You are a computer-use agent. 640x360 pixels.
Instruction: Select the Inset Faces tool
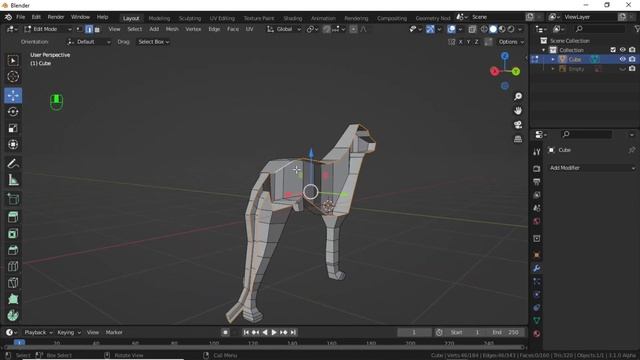(13, 234)
